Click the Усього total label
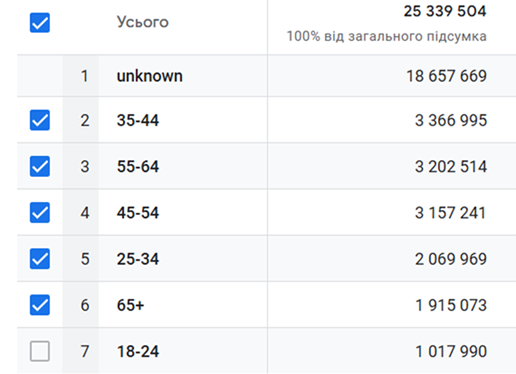This screenshot has width=516, height=374. tap(143, 22)
